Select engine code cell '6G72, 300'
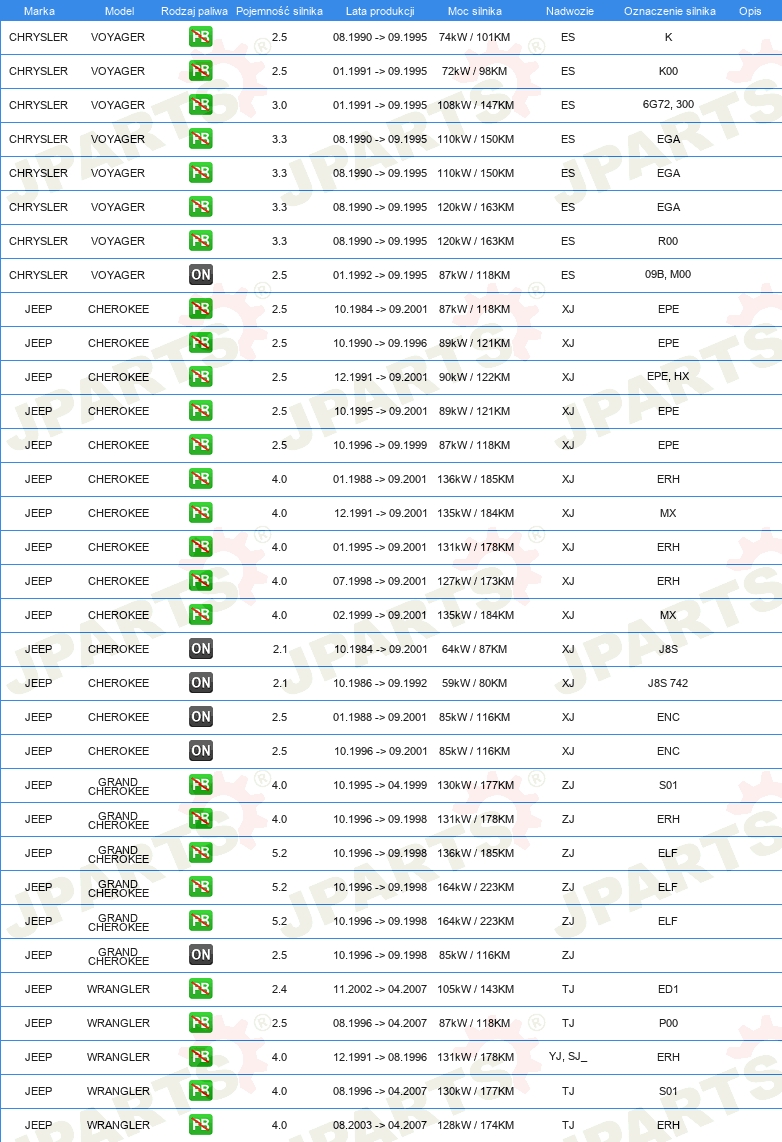Screen dimensions: 782x1142 pos(668,104)
